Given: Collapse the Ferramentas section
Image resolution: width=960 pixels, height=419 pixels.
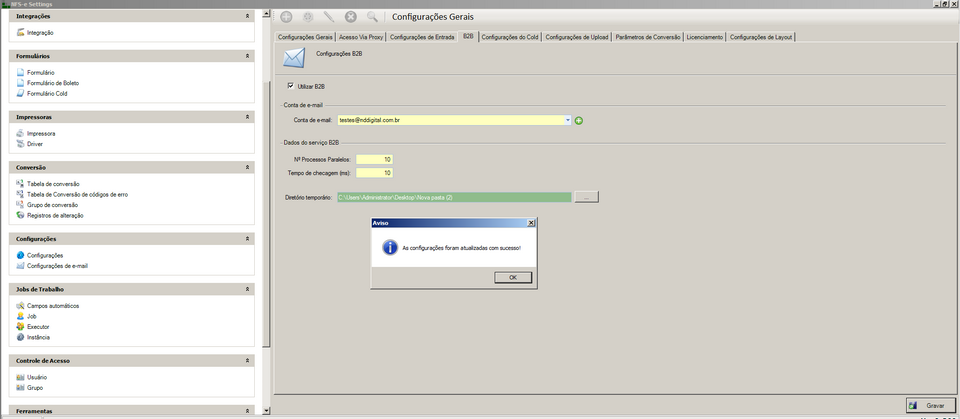Looking at the screenshot, I should (x=247, y=411).
